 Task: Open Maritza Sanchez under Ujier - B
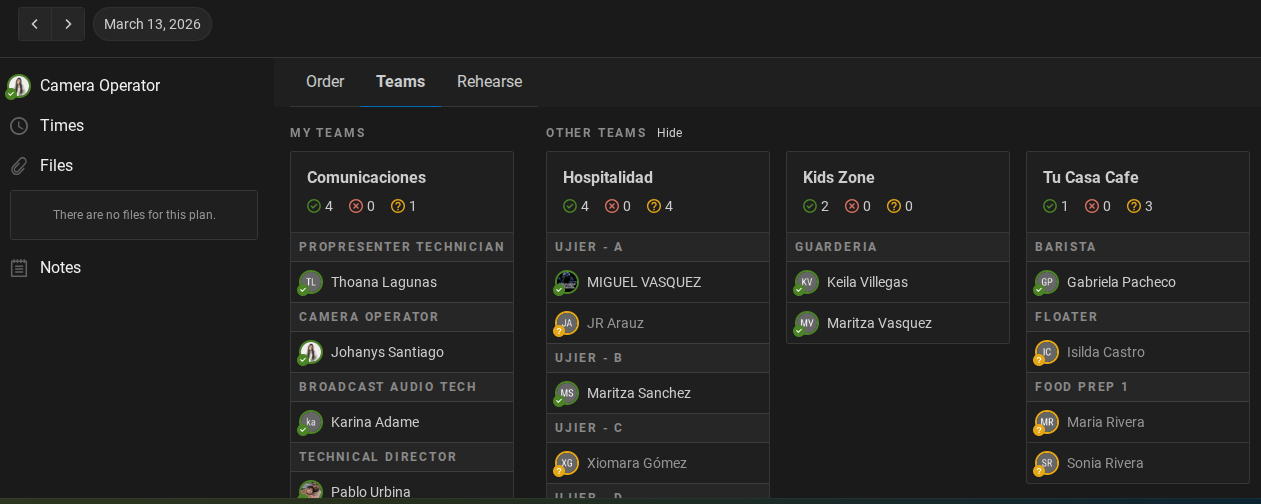click(x=638, y=393)
